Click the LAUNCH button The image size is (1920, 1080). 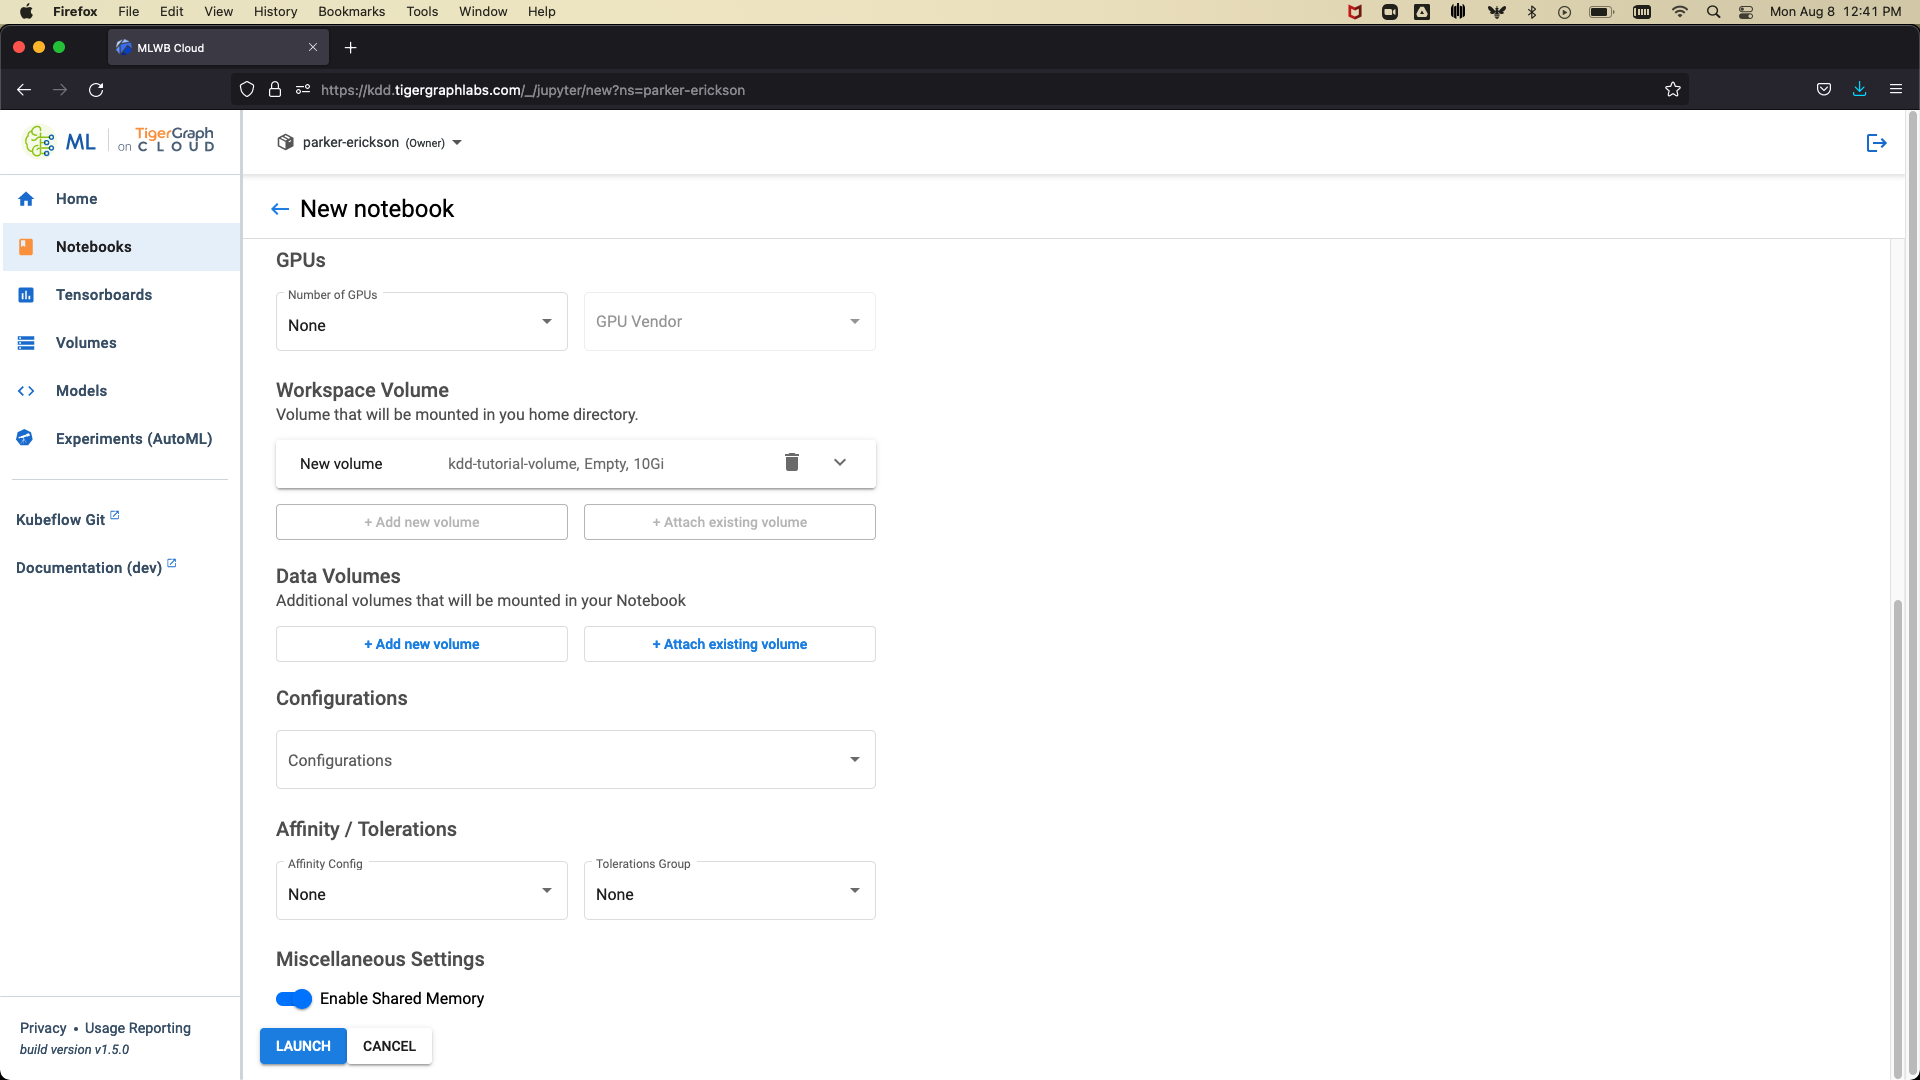coord(303,1046)
